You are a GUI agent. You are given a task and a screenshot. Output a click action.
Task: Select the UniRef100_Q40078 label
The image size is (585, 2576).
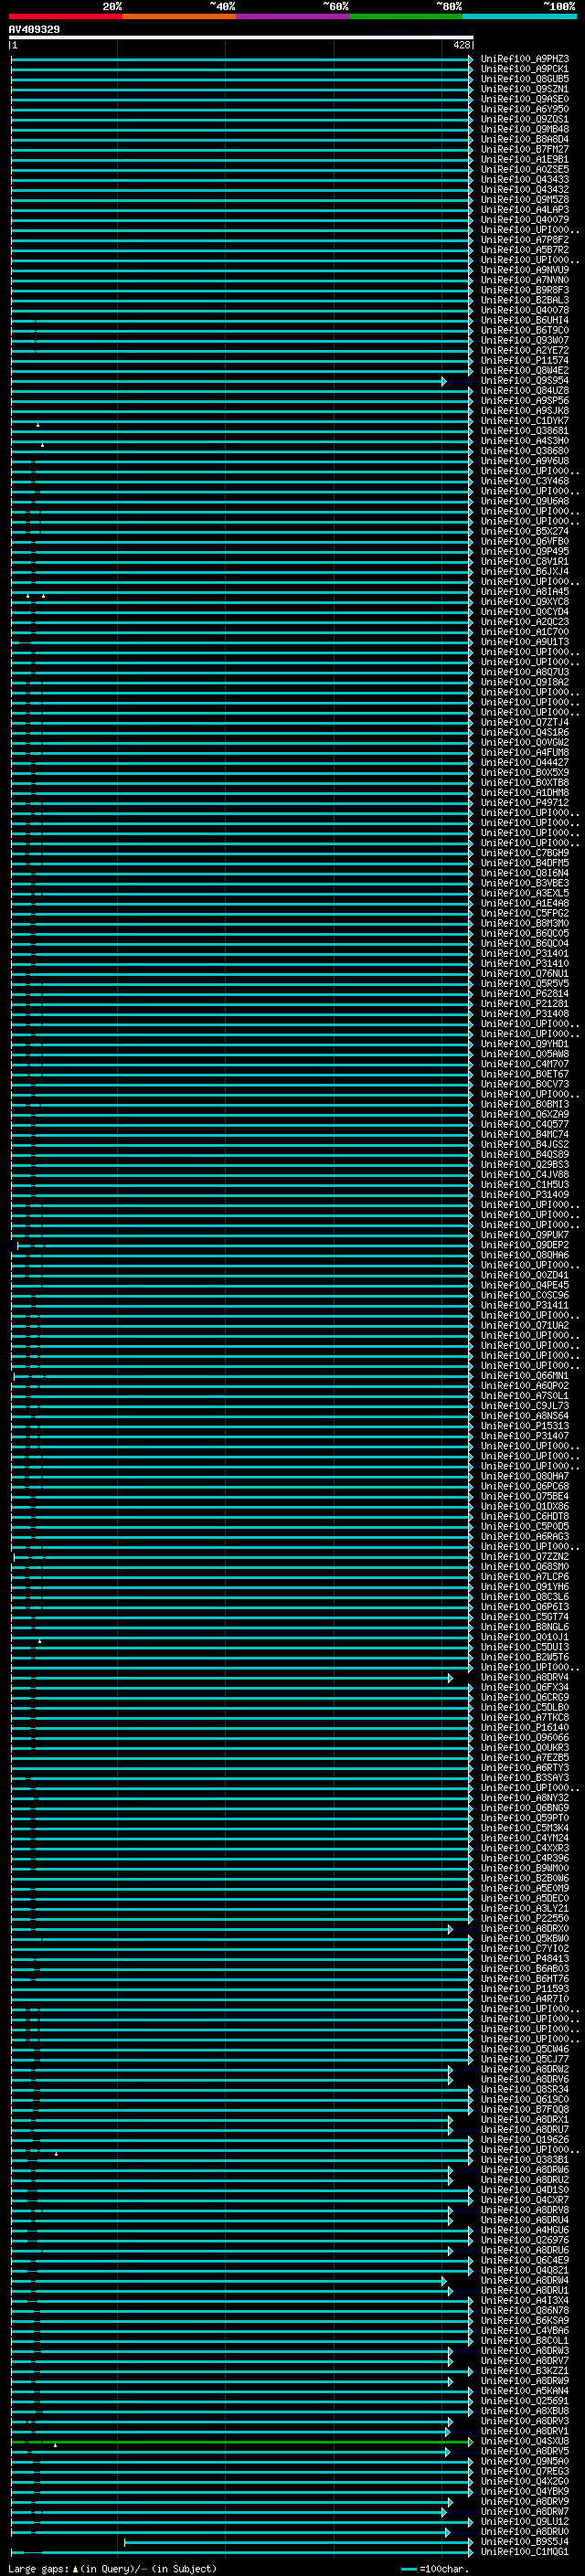click(524, 310)
